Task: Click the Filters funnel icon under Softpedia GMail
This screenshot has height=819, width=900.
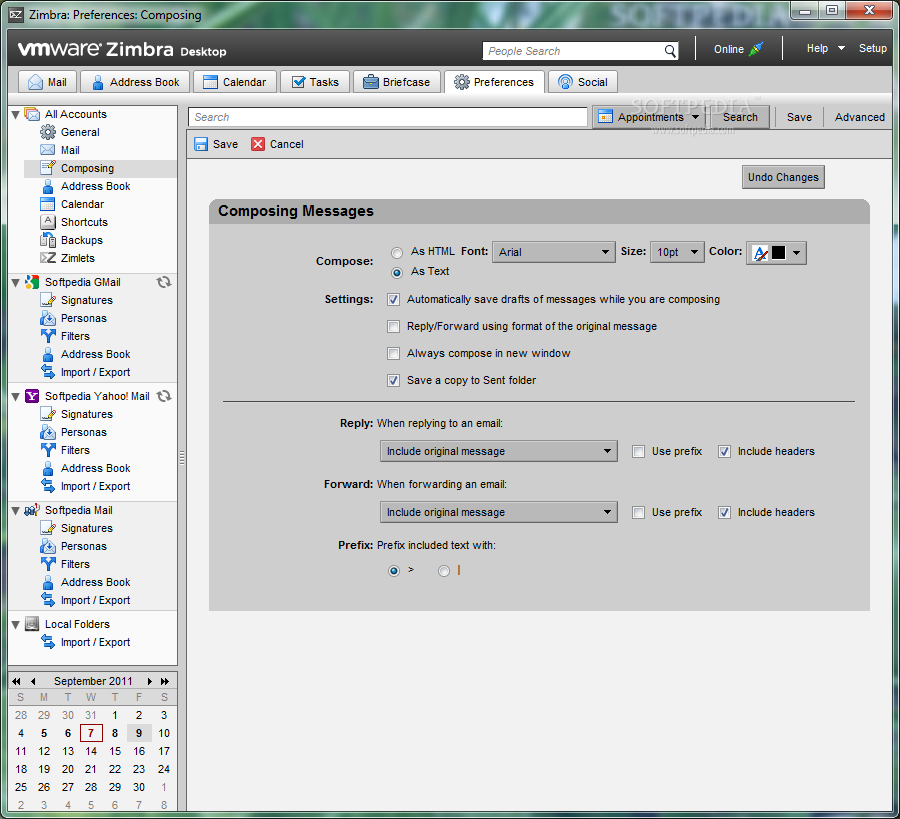Action: pos(48,336)
